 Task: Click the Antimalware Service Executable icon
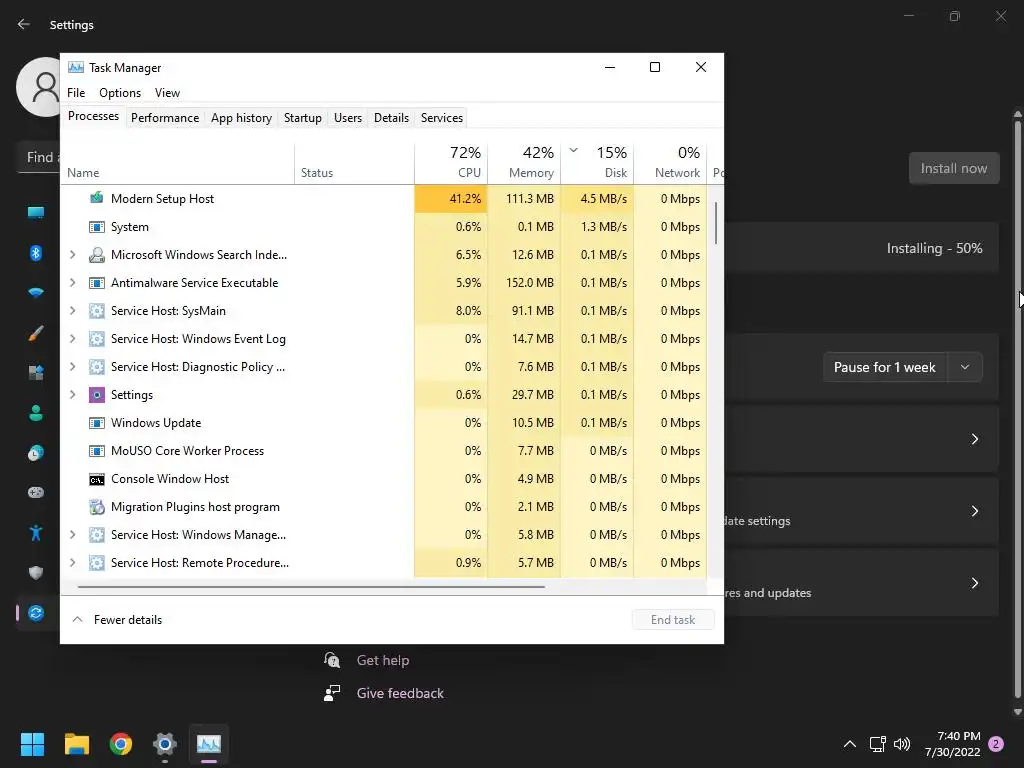97,283
